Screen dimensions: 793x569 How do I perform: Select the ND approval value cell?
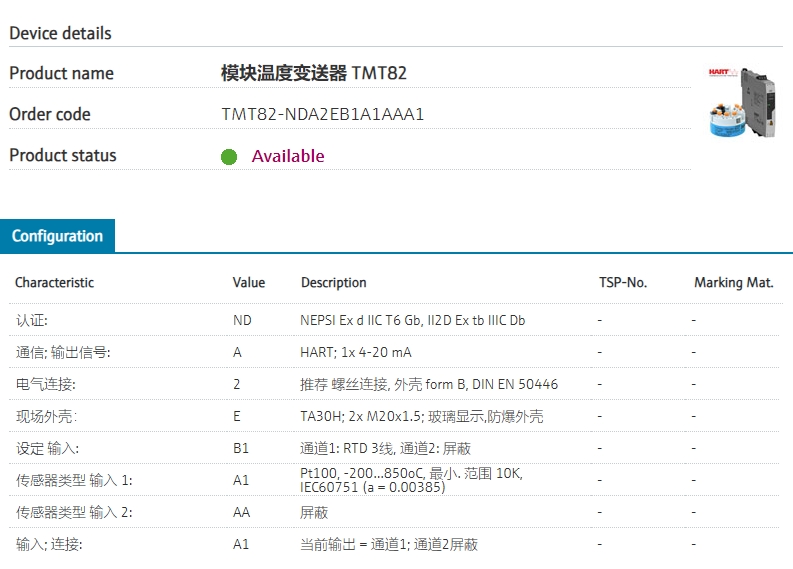(x=242, y=320)
